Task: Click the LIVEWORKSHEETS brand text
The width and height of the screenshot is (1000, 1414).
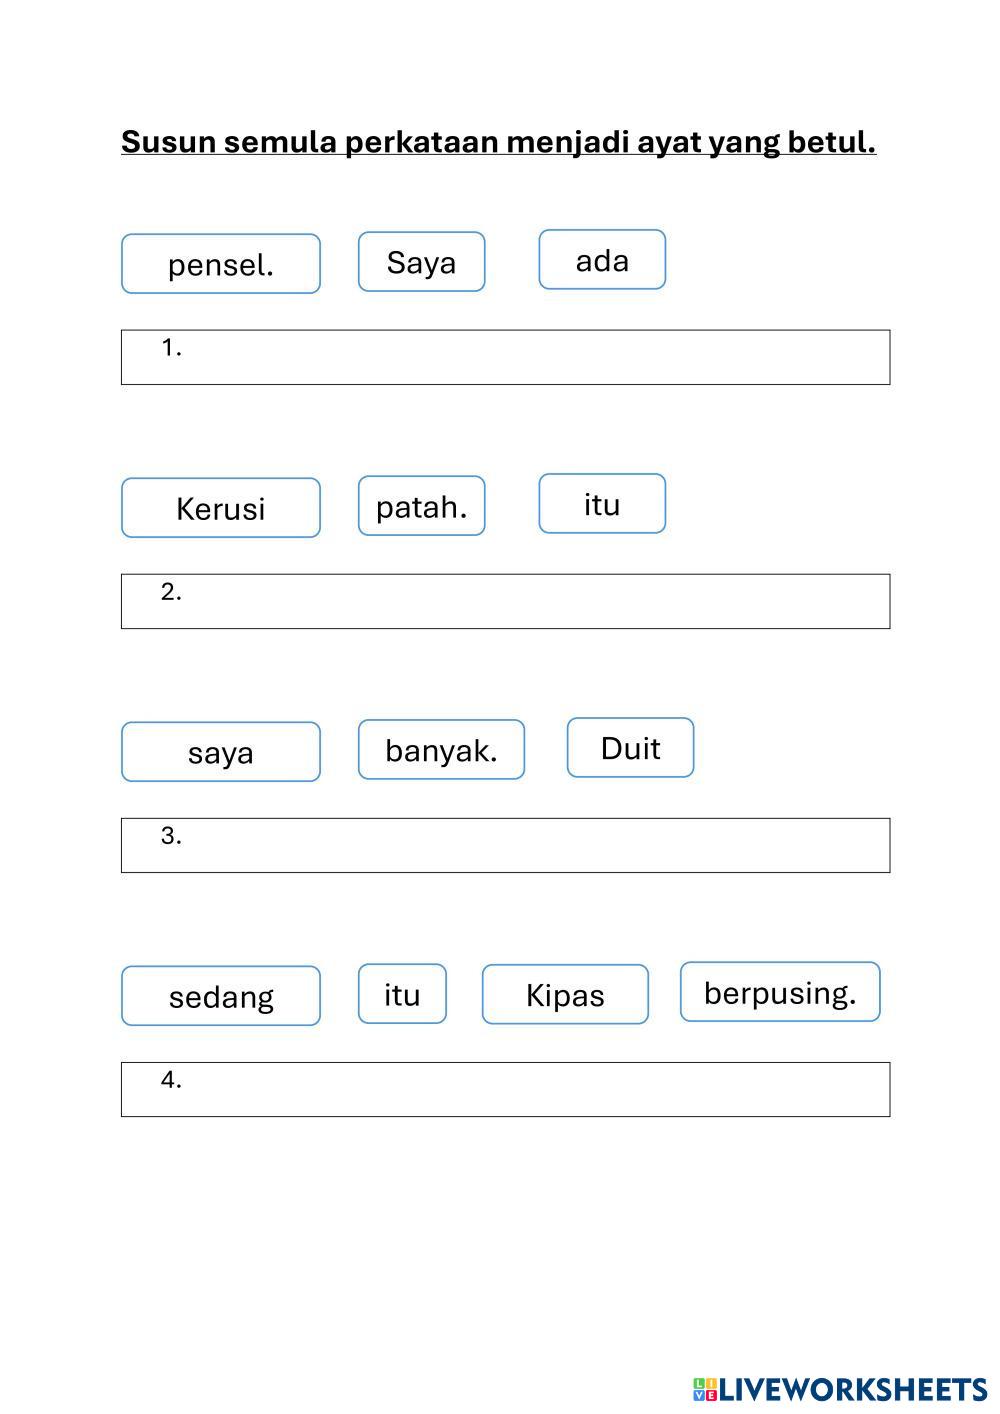Action: click(853, 1389)
